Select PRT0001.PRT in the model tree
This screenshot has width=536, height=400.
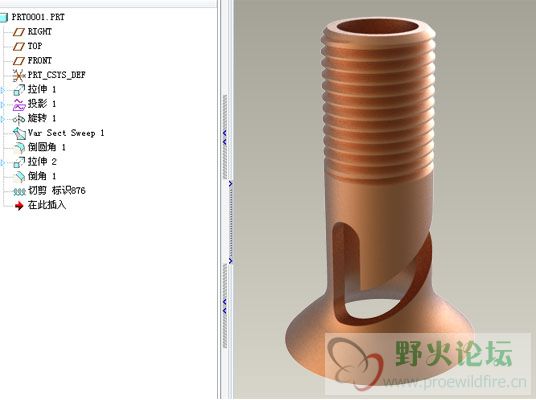[38, 17]
